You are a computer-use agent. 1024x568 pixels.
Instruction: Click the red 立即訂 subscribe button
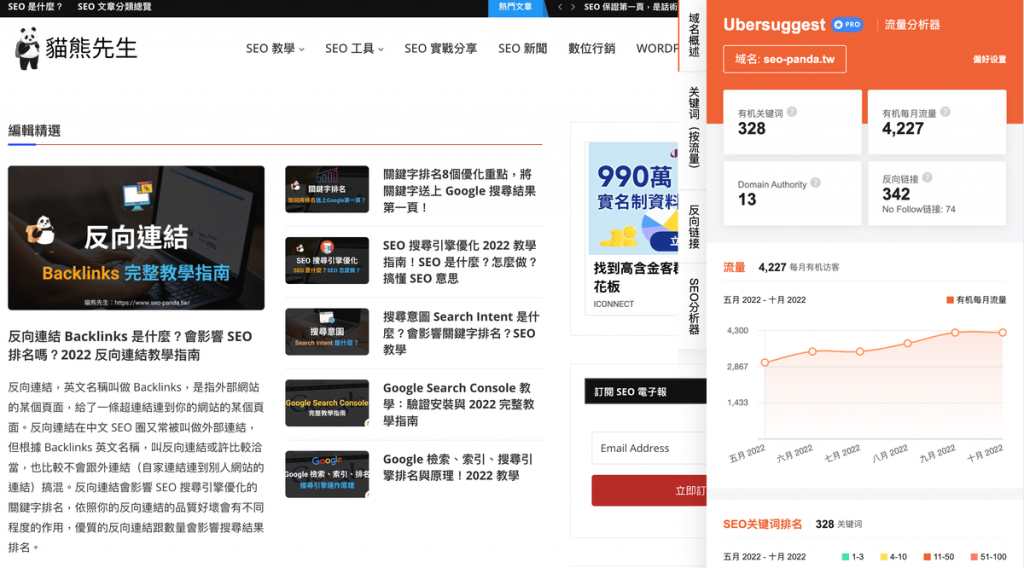point(649,490)
